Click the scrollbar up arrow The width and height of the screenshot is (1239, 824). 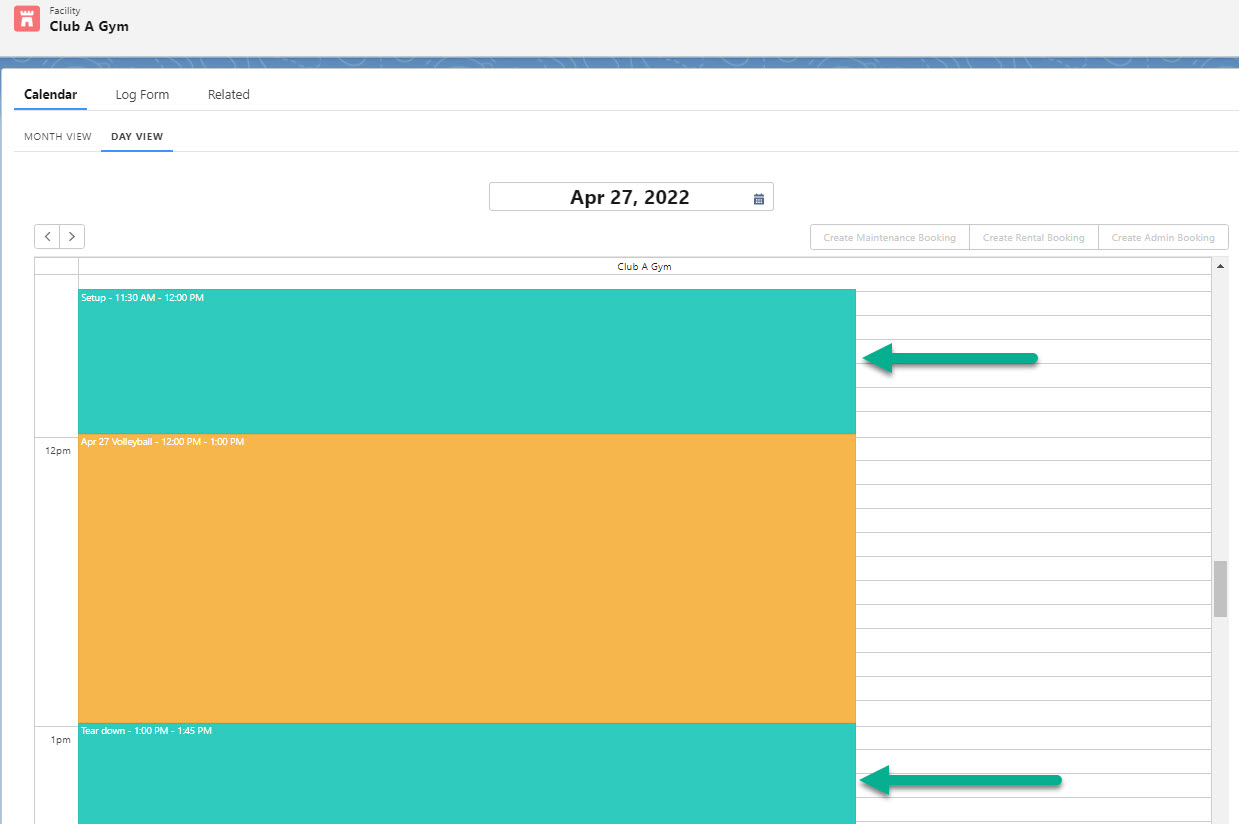coord(1221,265)
